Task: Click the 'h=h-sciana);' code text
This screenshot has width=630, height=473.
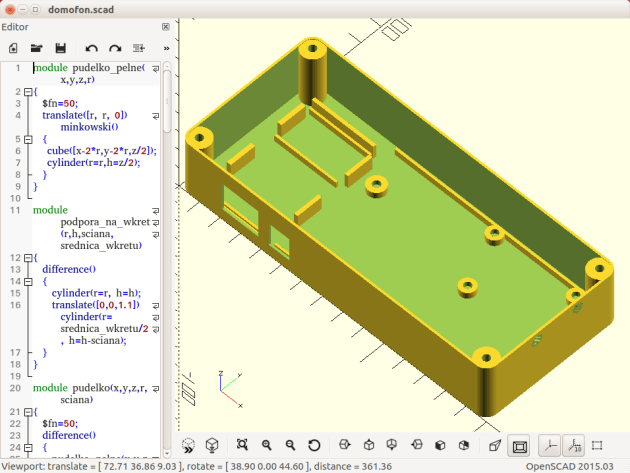Action: point(98,341)
